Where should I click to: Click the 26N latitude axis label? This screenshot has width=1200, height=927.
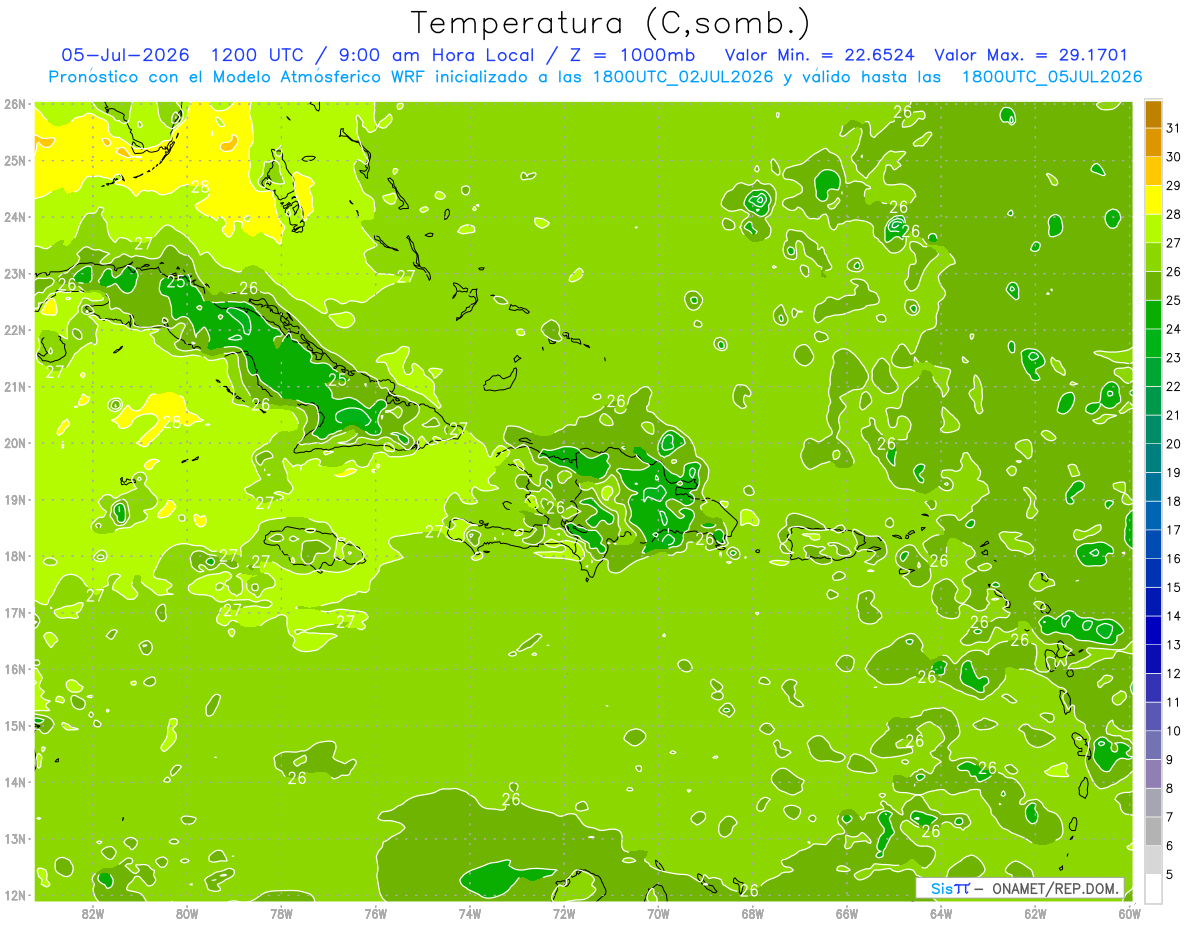(14, 104)
